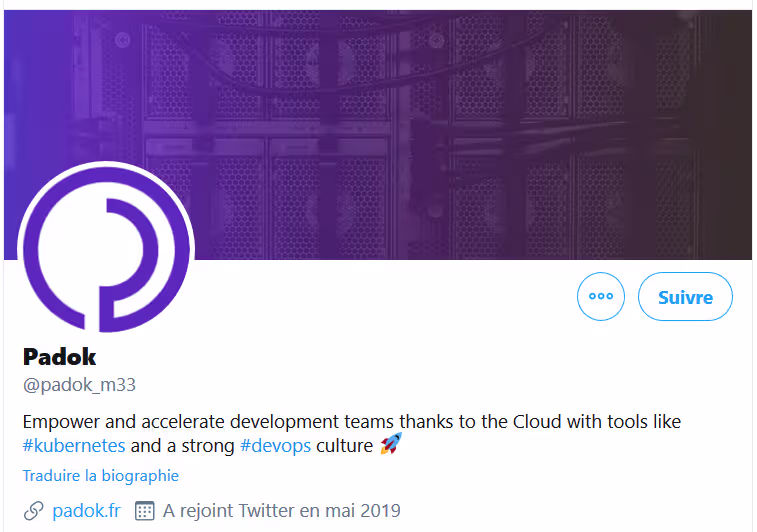
Task: Click the Padok circular logo avatar
Action: pyautogui.click(x=105, y=249)
